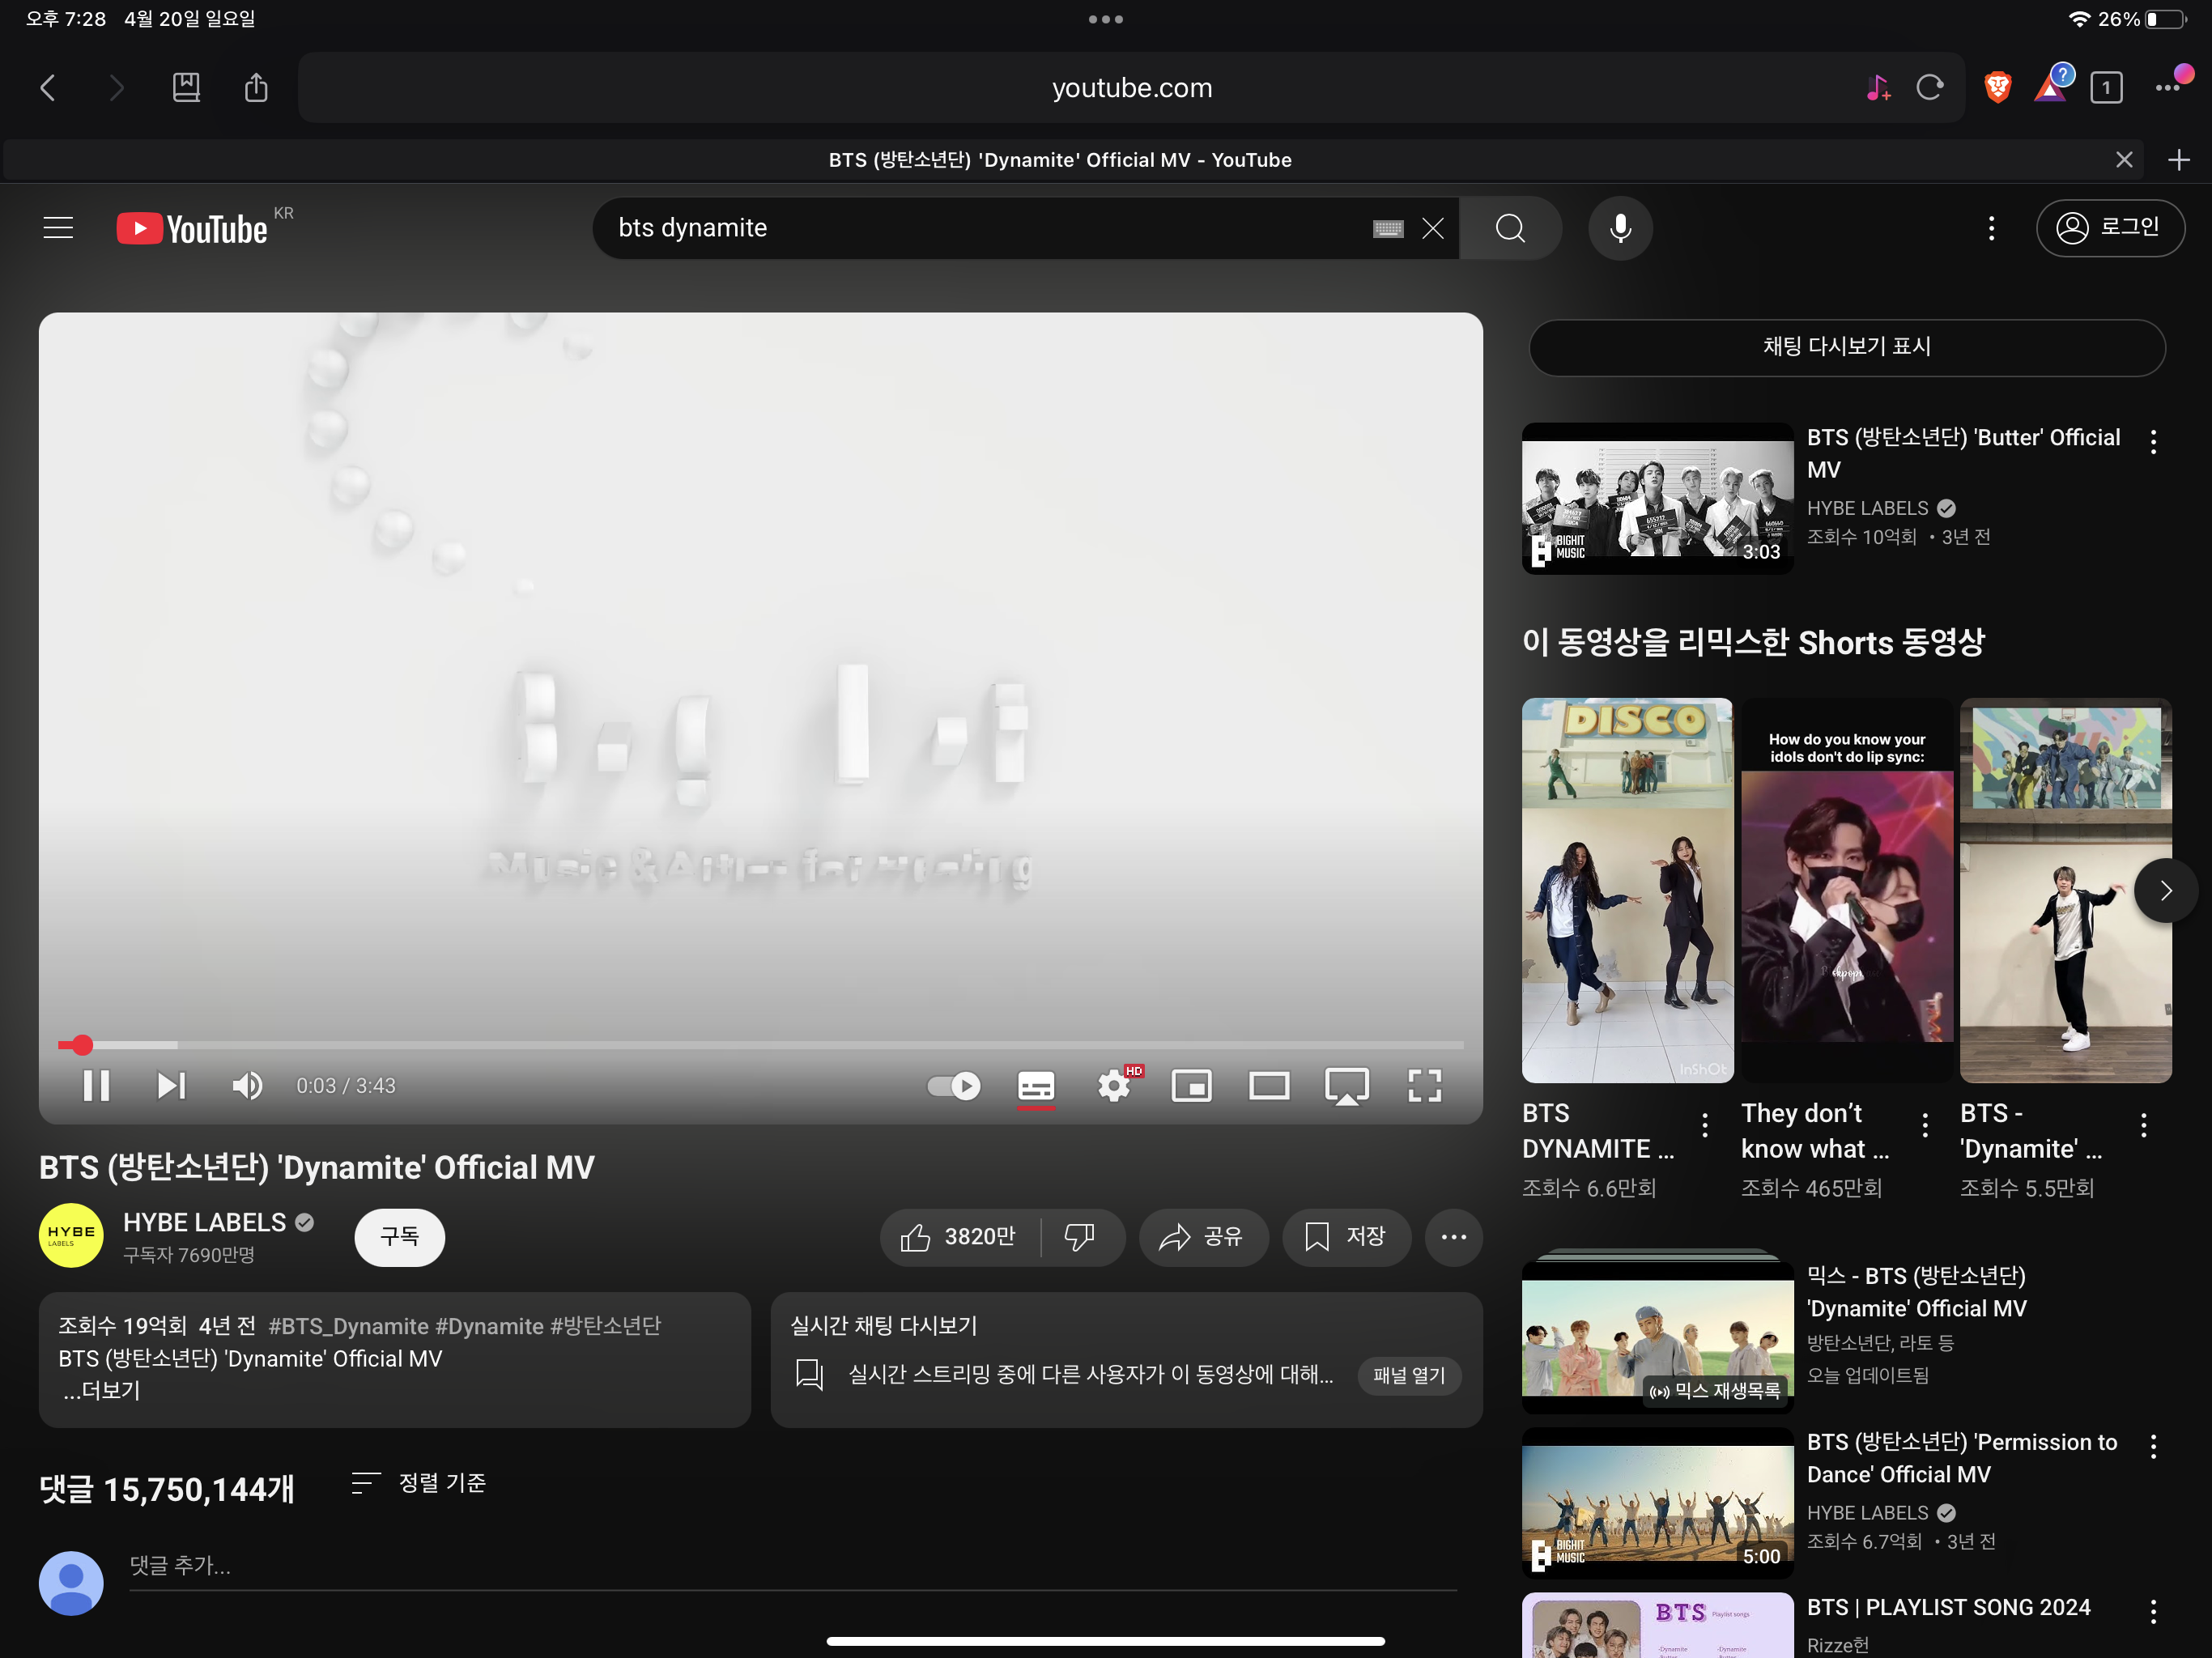Viewport: 2212px width, 1658px height.
Task: Toggle subtitles on the player
Action: click(x=1035, y=1085)
